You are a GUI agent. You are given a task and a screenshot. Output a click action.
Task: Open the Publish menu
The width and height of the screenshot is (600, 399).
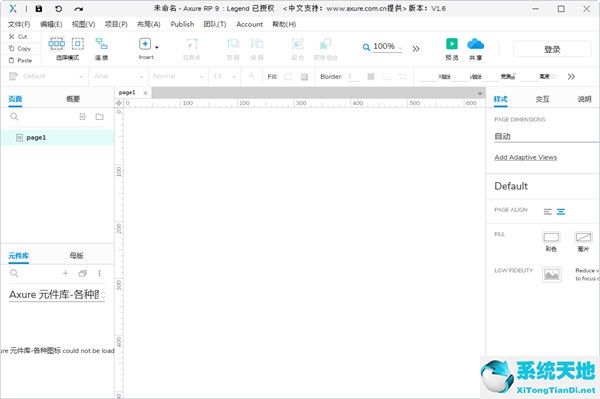[182, 24]
